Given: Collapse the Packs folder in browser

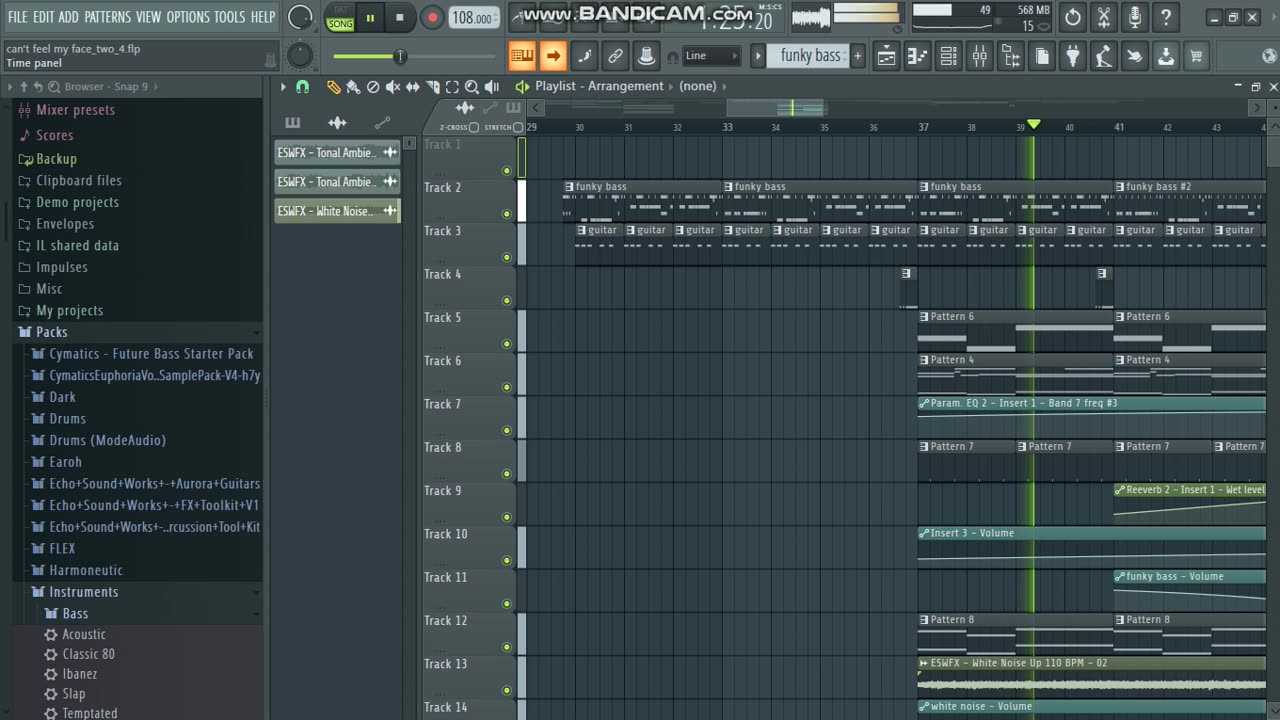Looking at the screenshot, I should click(x=52, y=332).
